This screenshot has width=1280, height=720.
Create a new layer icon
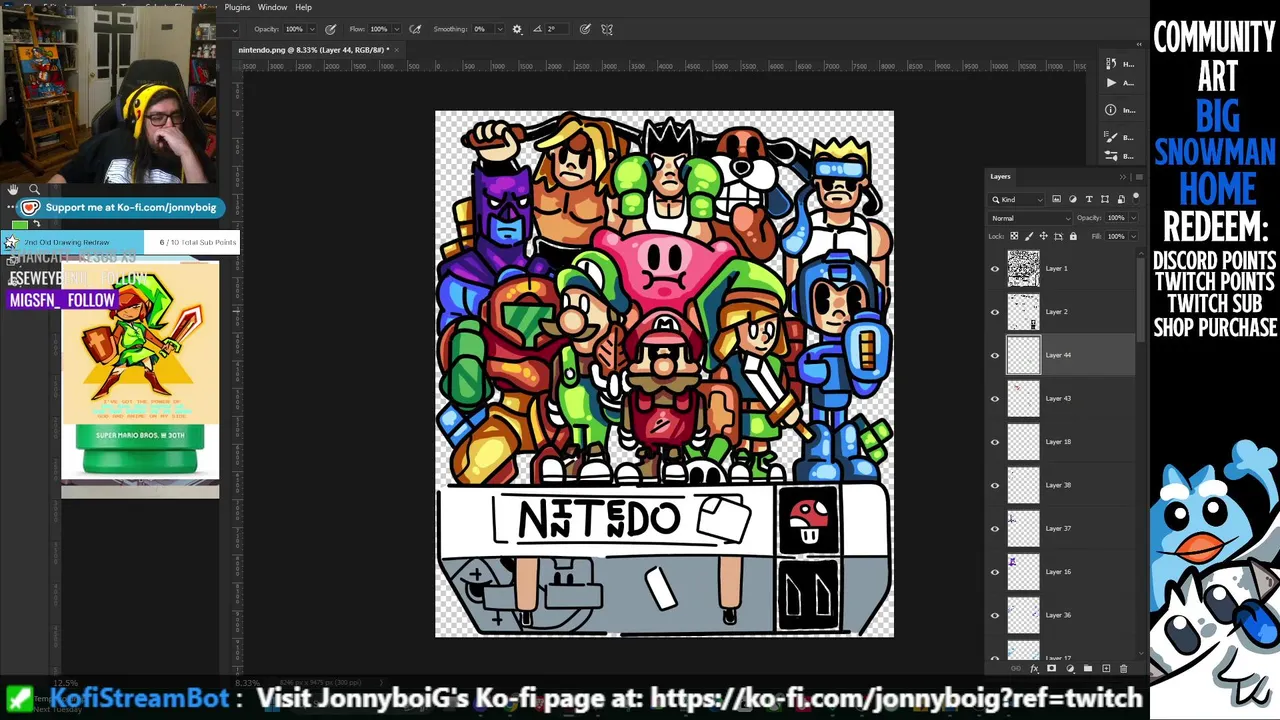[x=1106, y=668]
